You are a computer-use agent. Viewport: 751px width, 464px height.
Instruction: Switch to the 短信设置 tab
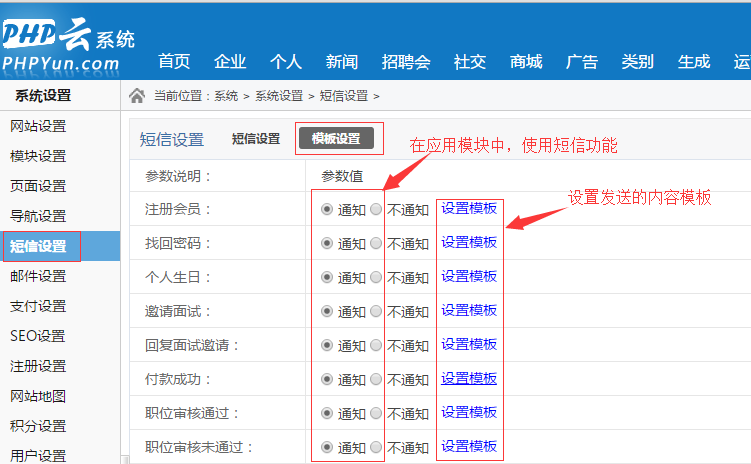[x=256, y=139]
